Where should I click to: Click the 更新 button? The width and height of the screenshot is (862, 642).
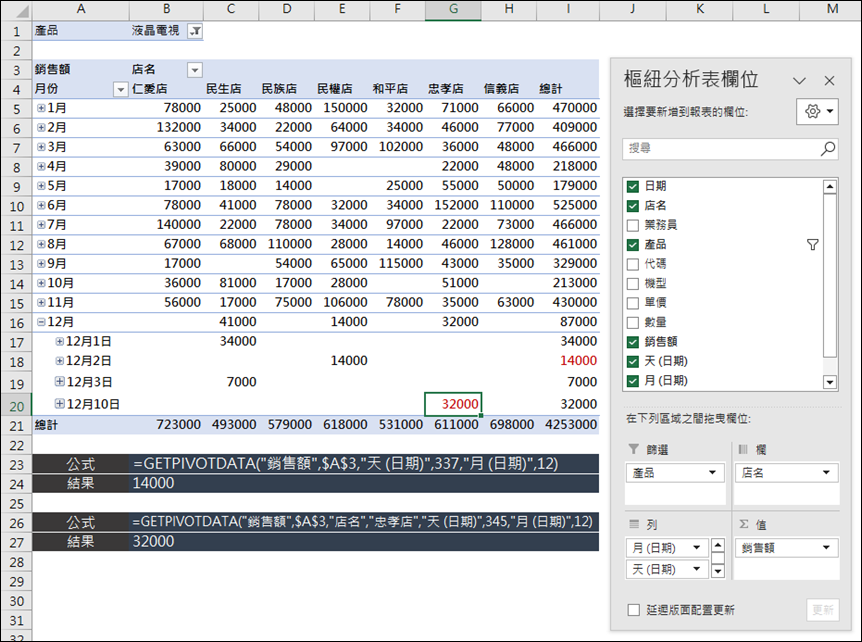pos(822,610)
